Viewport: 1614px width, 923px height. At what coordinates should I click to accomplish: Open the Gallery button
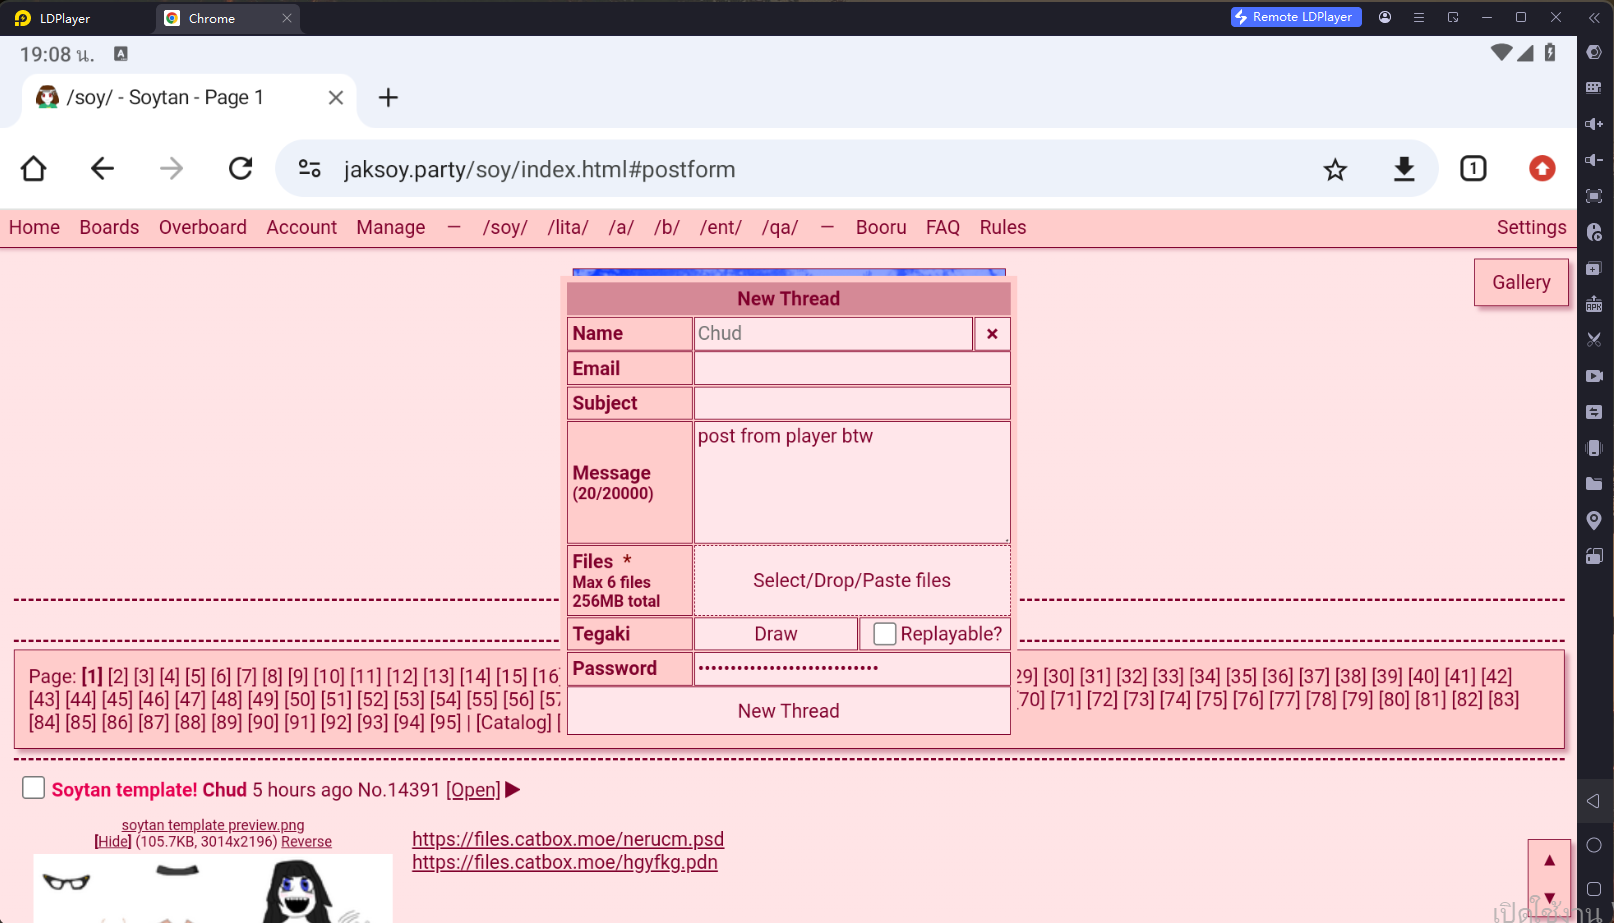point(1520,282)
